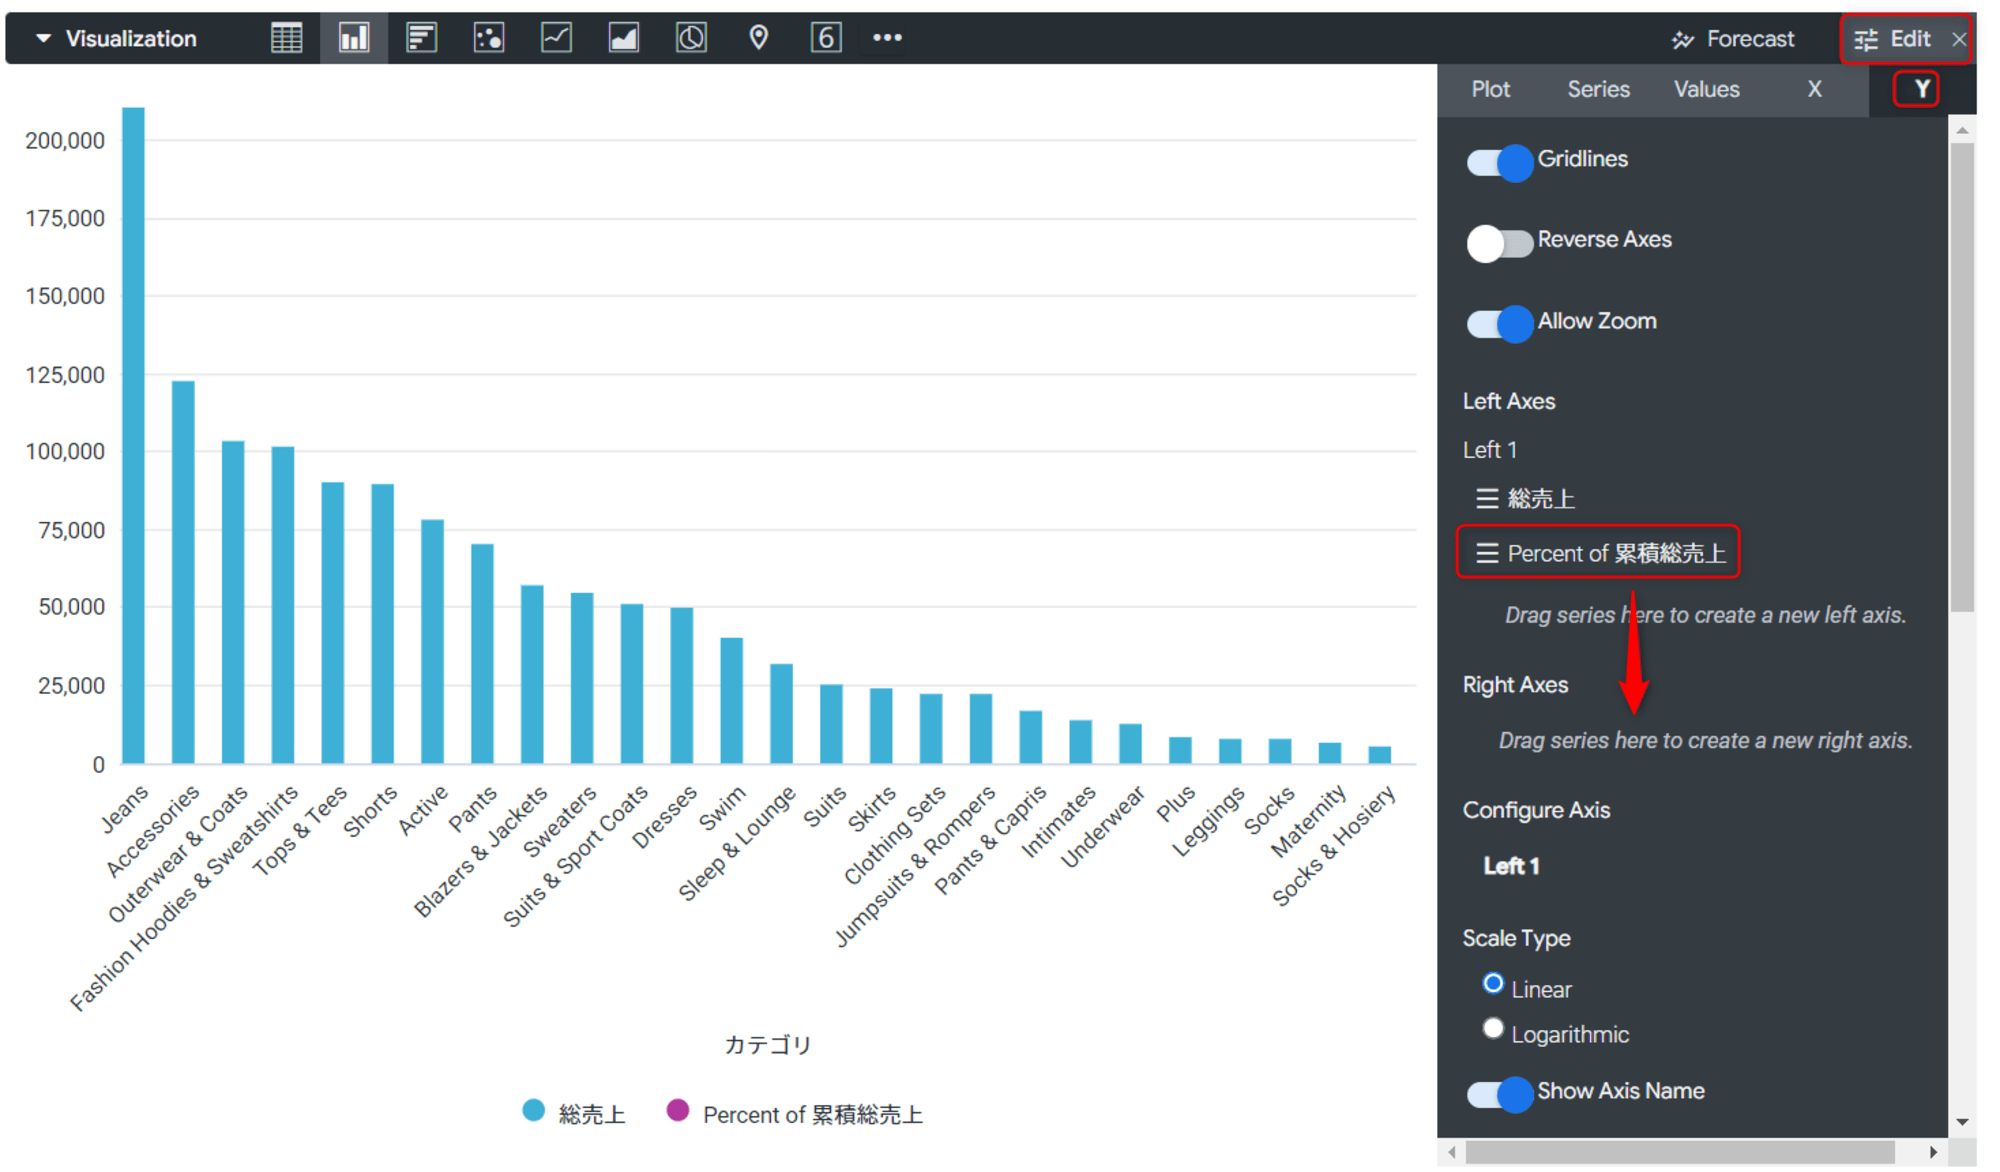
Task: Switch to the X axis tab
Action: 1814,89
